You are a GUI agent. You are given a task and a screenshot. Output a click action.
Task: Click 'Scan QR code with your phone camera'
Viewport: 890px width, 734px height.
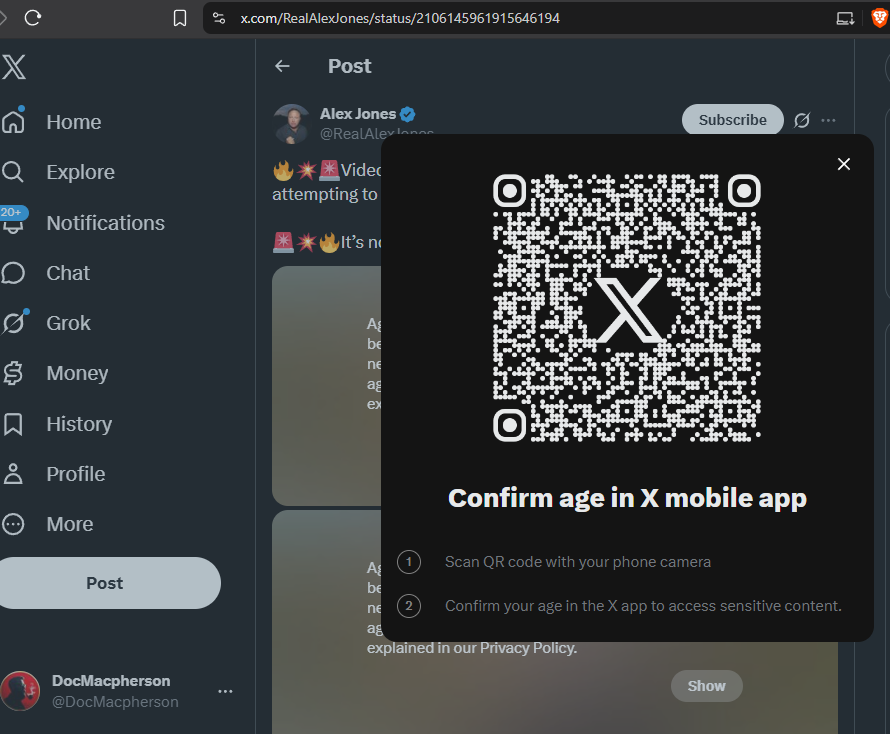(578, 562)
